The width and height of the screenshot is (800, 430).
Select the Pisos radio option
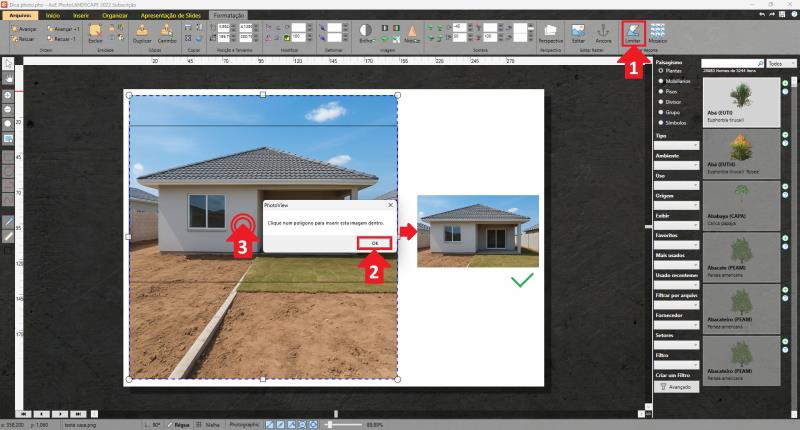[x=660, y=92]
